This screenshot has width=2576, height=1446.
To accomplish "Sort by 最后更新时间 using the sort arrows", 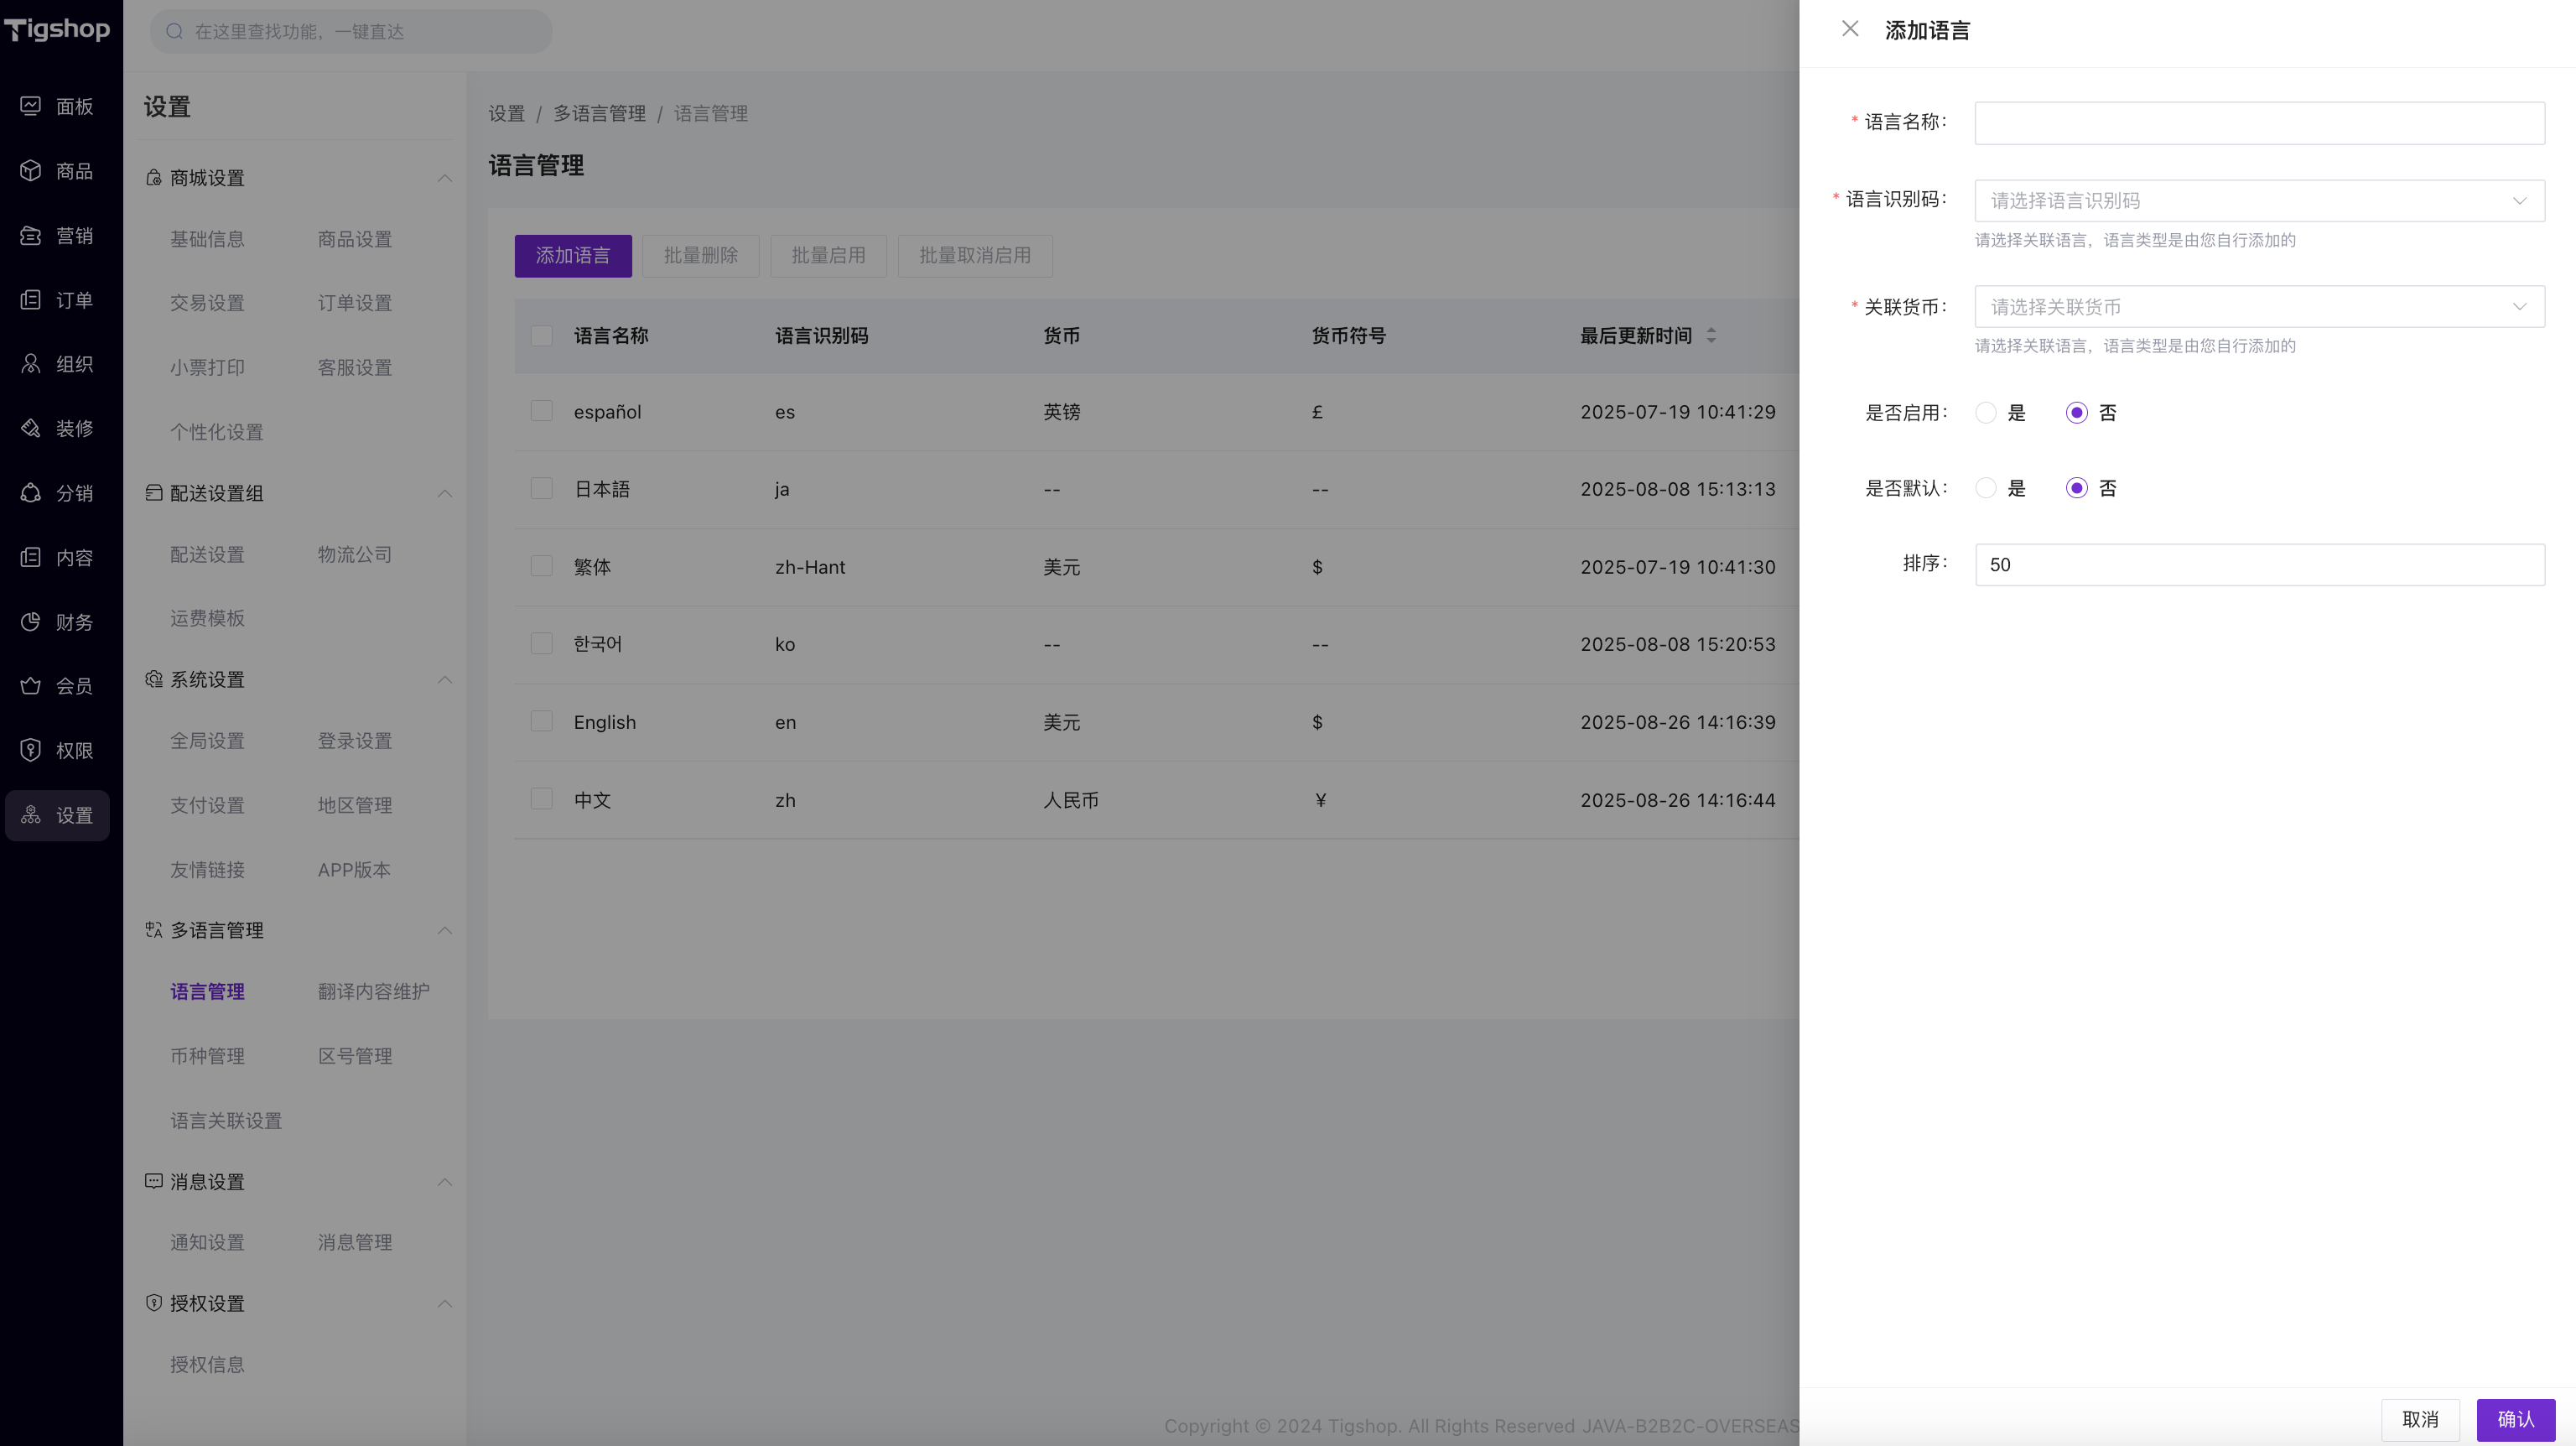I will pyautogui.click(x=1711, y=336).
